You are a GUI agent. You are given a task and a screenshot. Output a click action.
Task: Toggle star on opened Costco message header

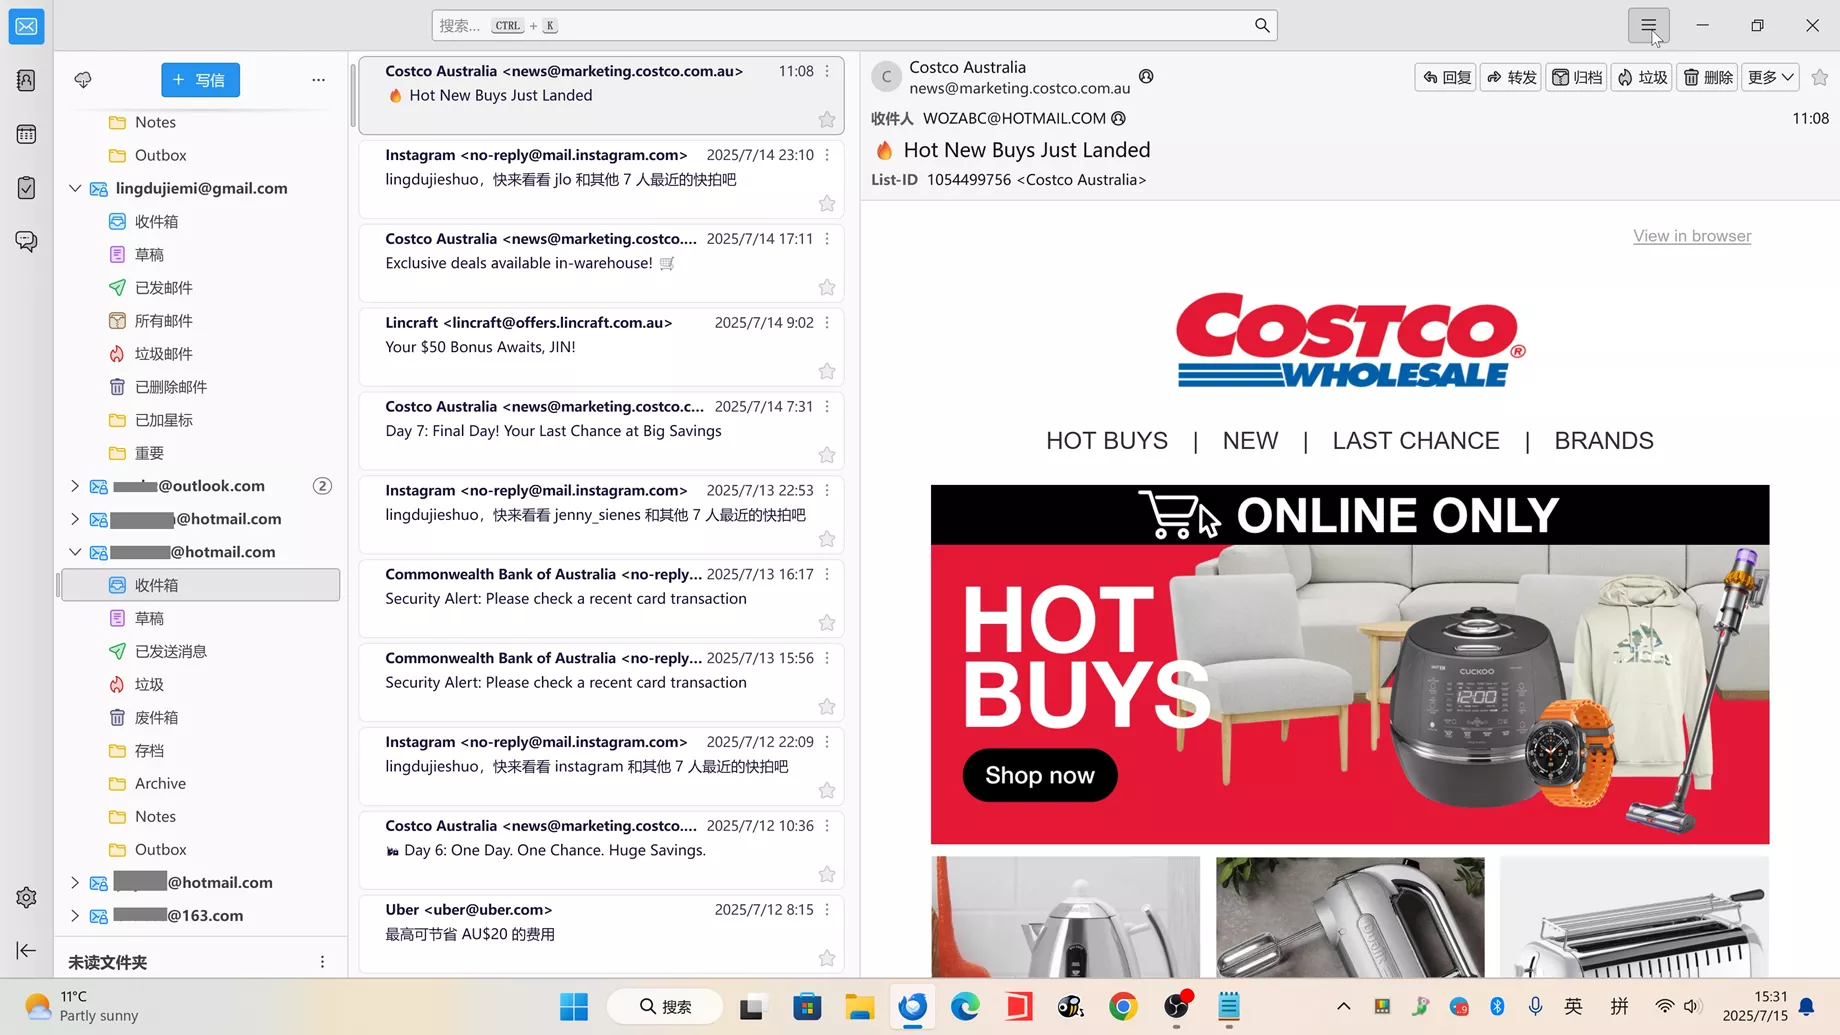(1819, 78)
